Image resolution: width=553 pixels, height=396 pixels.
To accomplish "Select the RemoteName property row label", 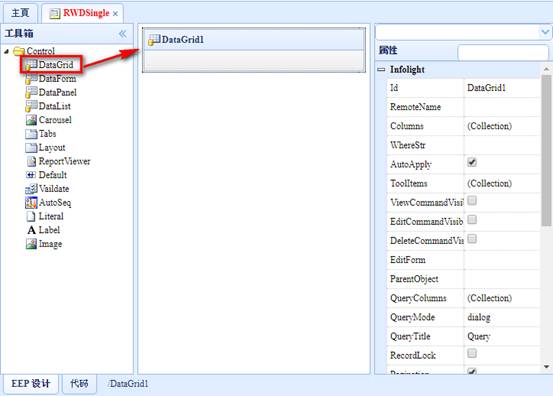I will (x=415, y=107).
